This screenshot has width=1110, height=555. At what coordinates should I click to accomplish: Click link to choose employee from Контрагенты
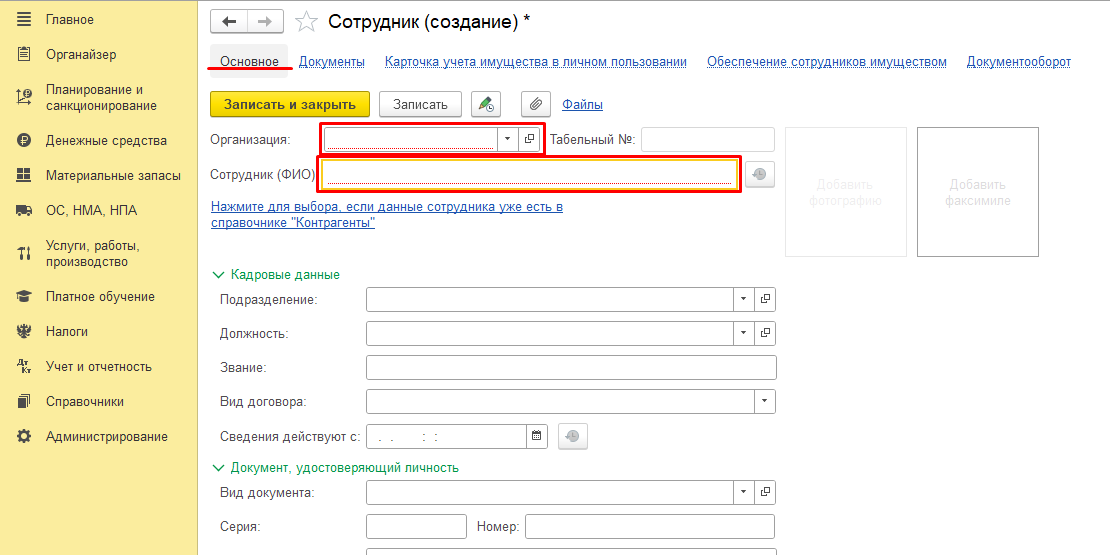coord(387,215)
